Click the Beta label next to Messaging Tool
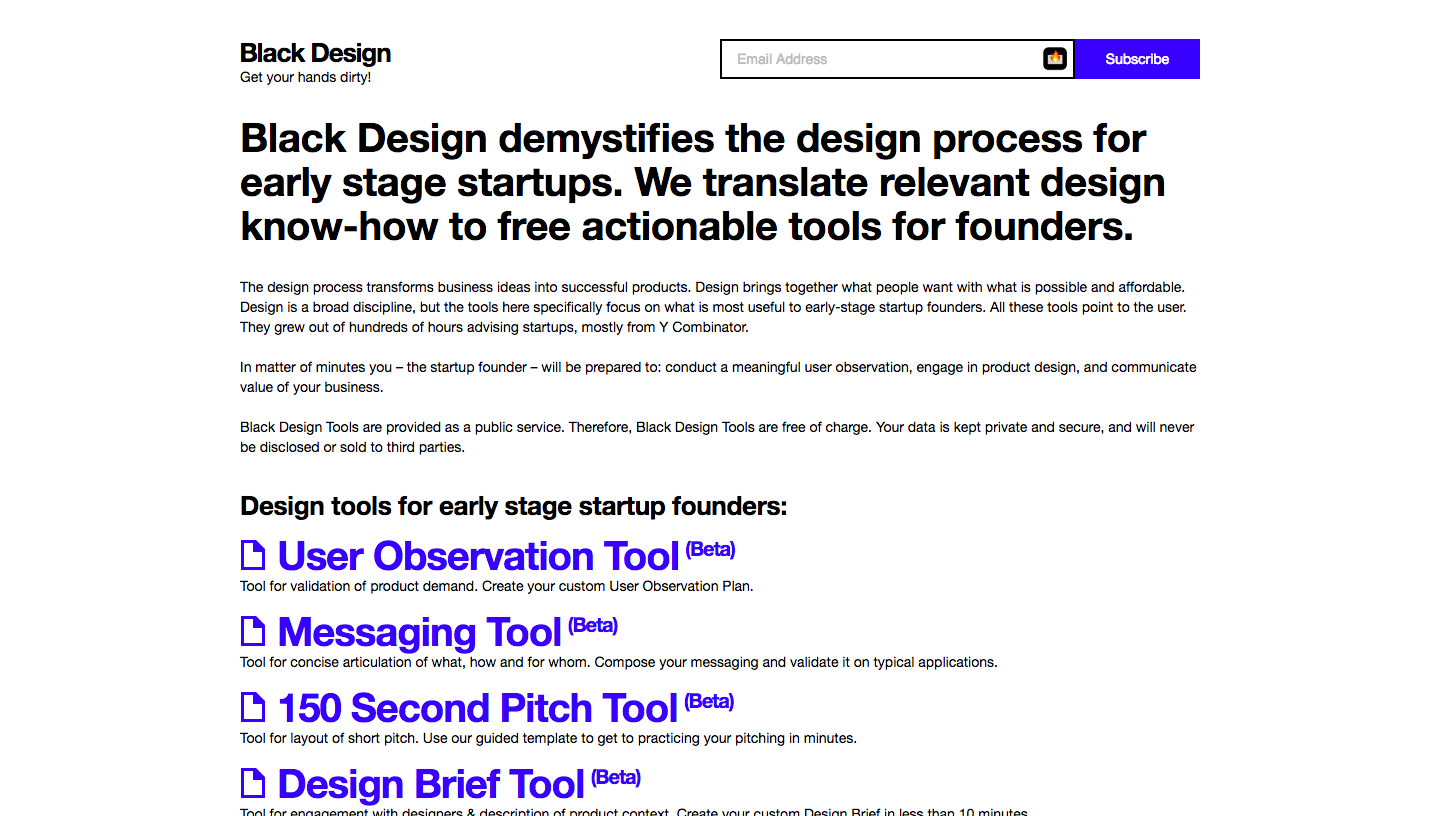This screenshot has height=816, width=1440. click(592, 625)
